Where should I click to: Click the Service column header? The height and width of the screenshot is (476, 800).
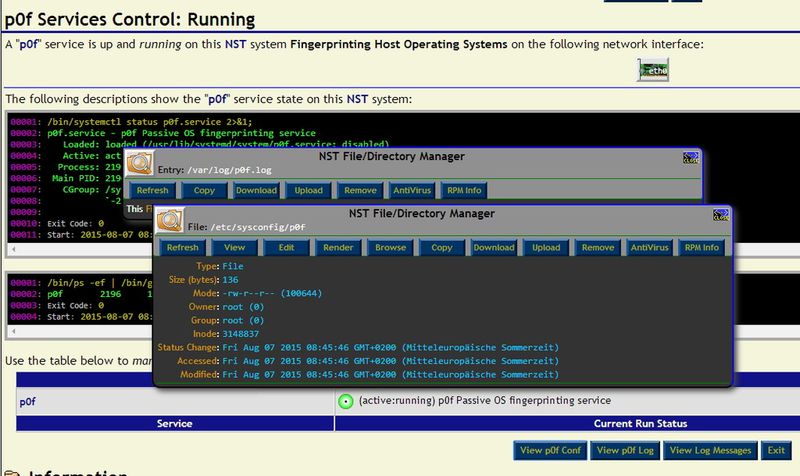point(175,423)
